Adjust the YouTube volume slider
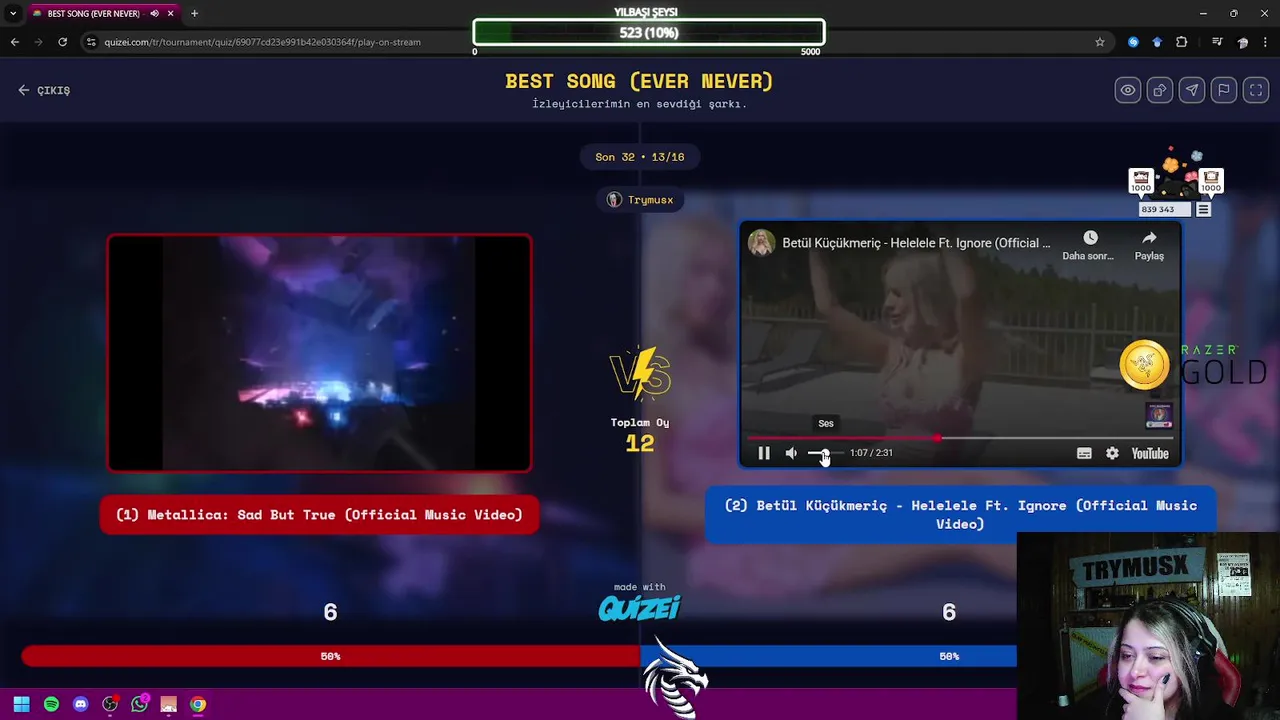The width and height of the screenshot is (1280, 720). pyautogui.click(x=825, y=453)
